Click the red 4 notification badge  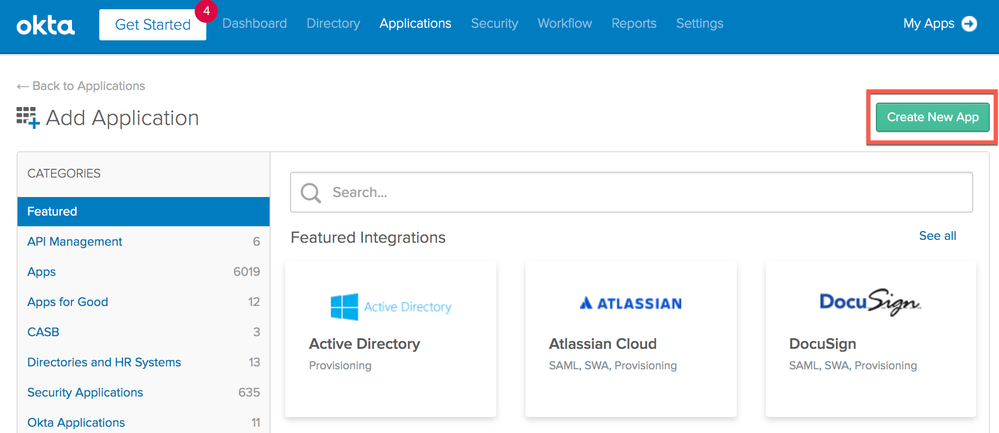click(206, 10)
